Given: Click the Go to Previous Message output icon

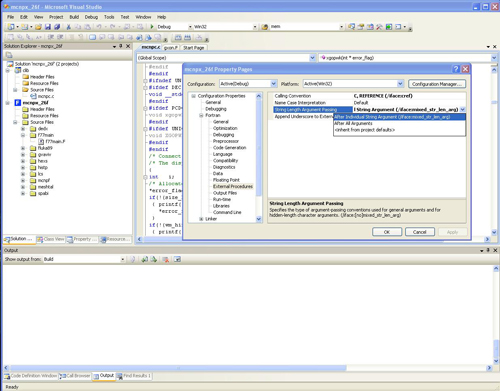Looking at the screenshot, I should pyautogui.click(x=144, y=259).
